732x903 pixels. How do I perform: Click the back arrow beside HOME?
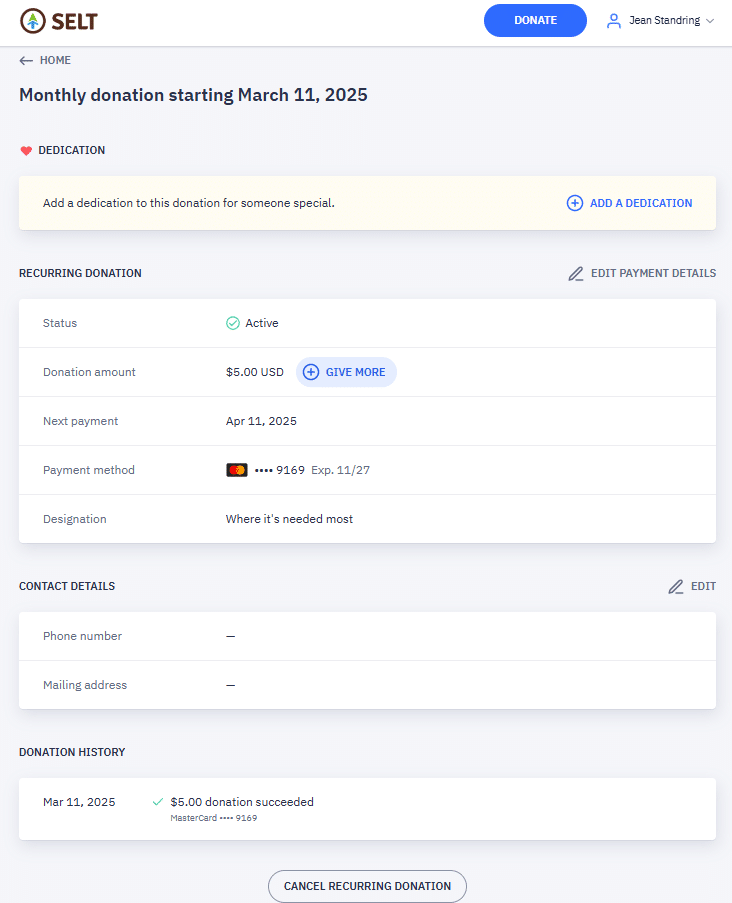pos(26,60)
